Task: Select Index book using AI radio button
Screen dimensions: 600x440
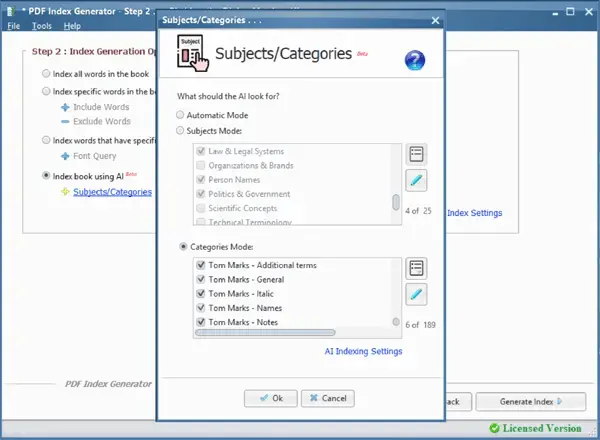Action: (46, 176)
